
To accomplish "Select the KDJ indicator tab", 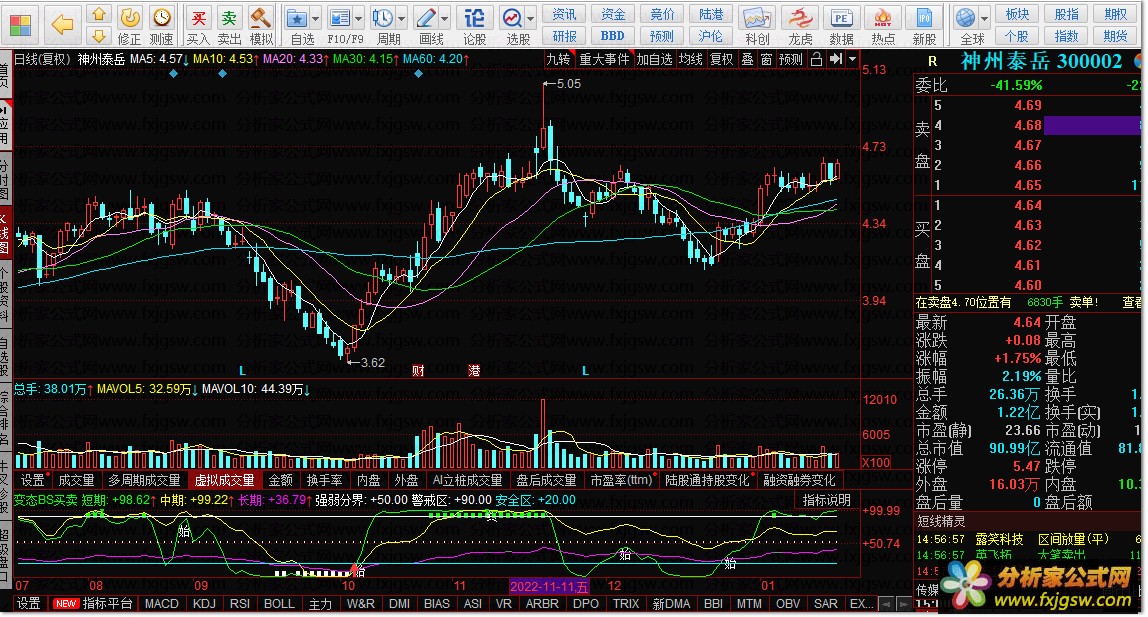I will (x=204, y=604).
